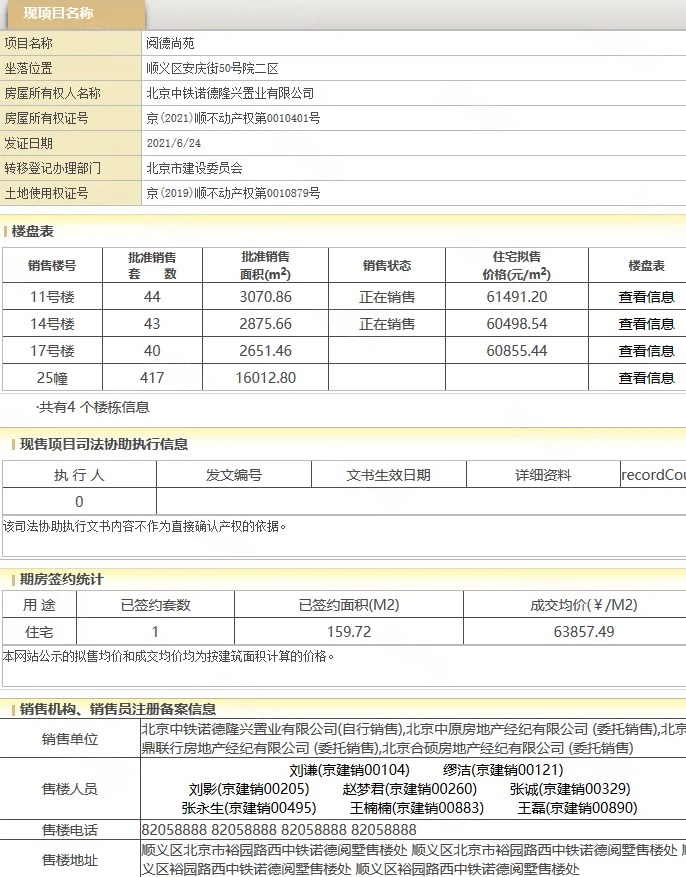Click owner name 北京中铁诺德隆兴置业有限公司 in info table

[230, 93]
